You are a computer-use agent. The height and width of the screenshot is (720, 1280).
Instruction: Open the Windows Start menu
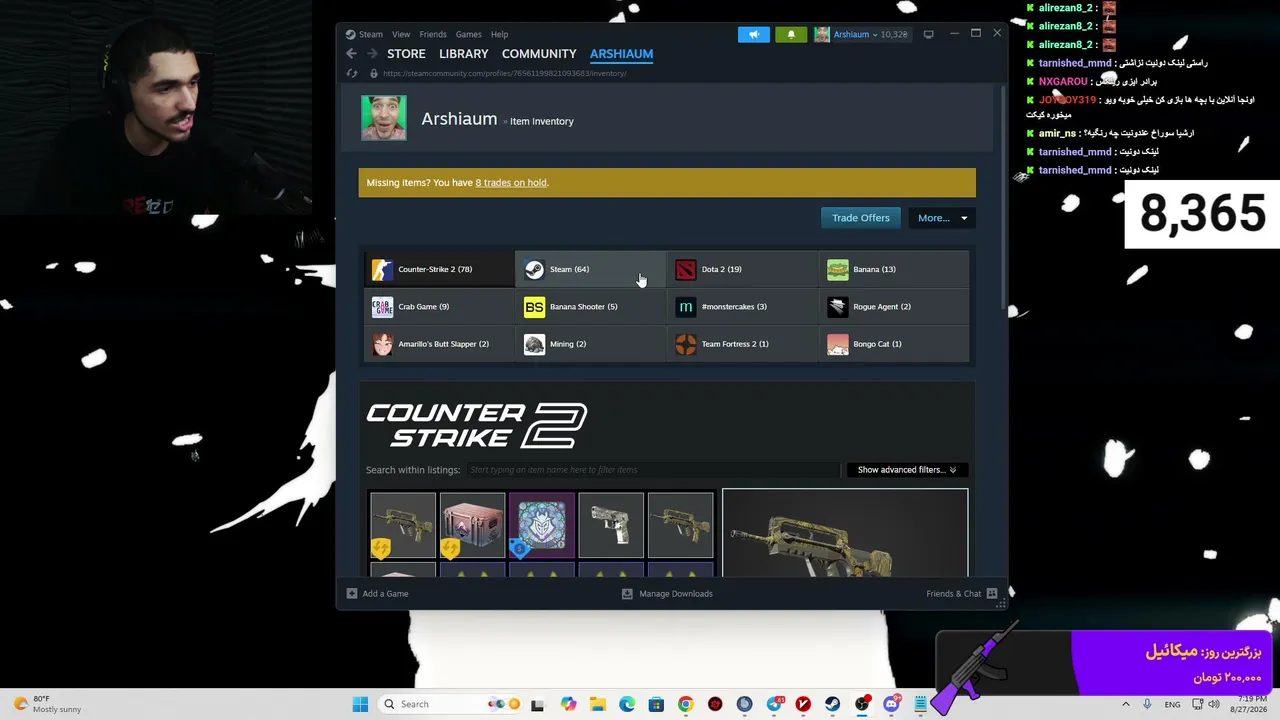[x=360, y=704]
